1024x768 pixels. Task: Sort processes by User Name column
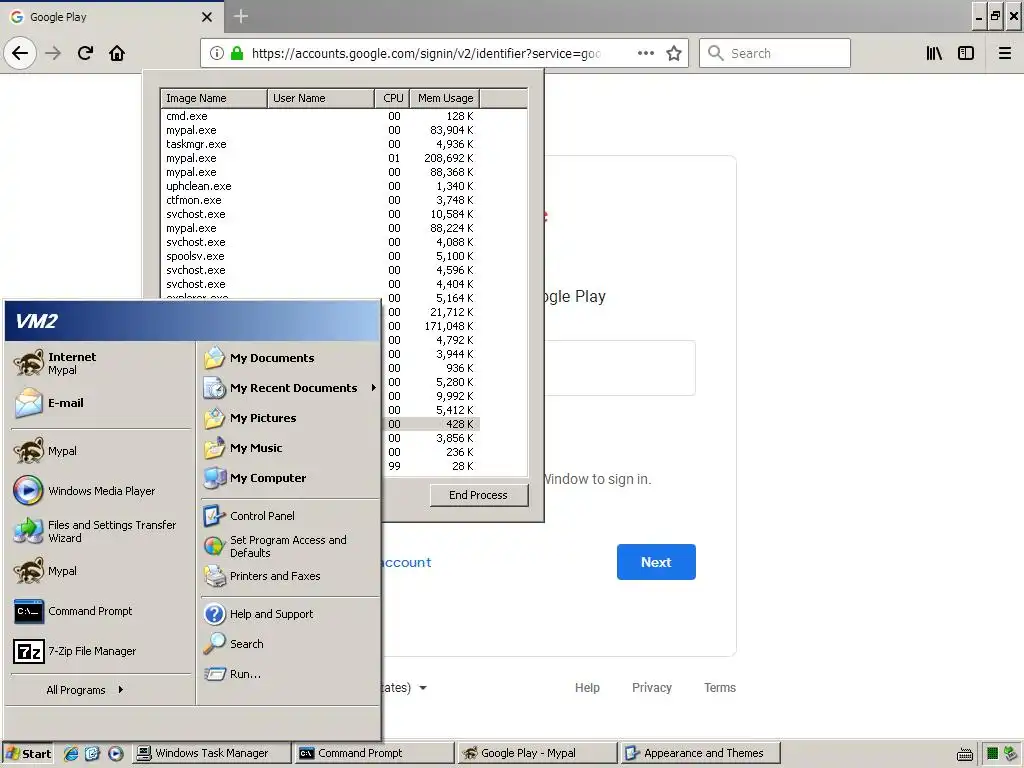click(321, 98)
